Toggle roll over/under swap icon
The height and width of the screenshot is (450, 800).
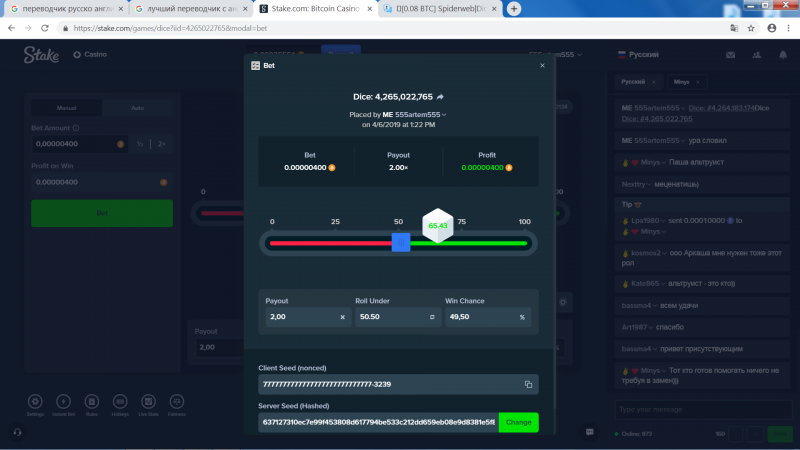click(x=432, y=317)
